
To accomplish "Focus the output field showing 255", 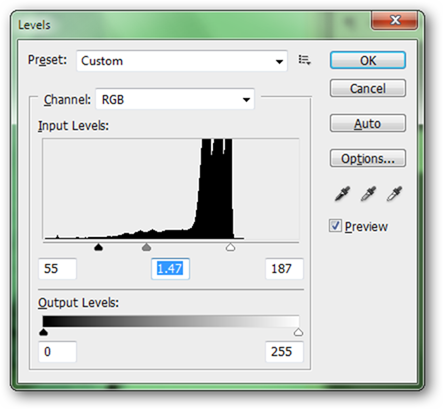I will 284,352.
